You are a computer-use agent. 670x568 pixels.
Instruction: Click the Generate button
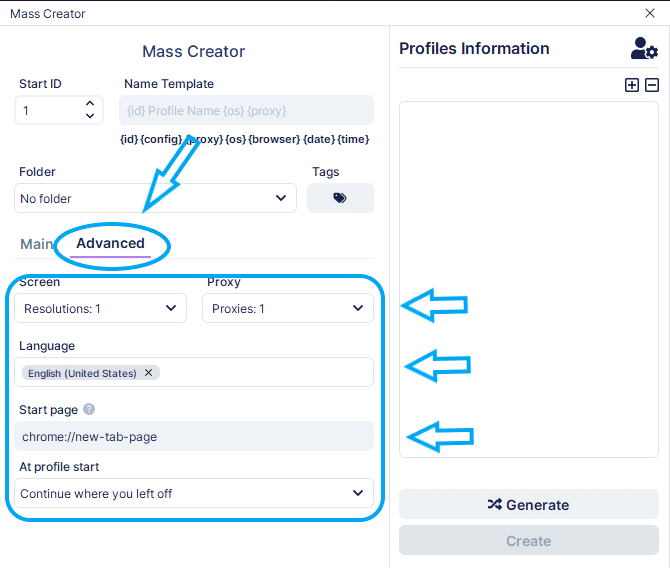point(528,505)
